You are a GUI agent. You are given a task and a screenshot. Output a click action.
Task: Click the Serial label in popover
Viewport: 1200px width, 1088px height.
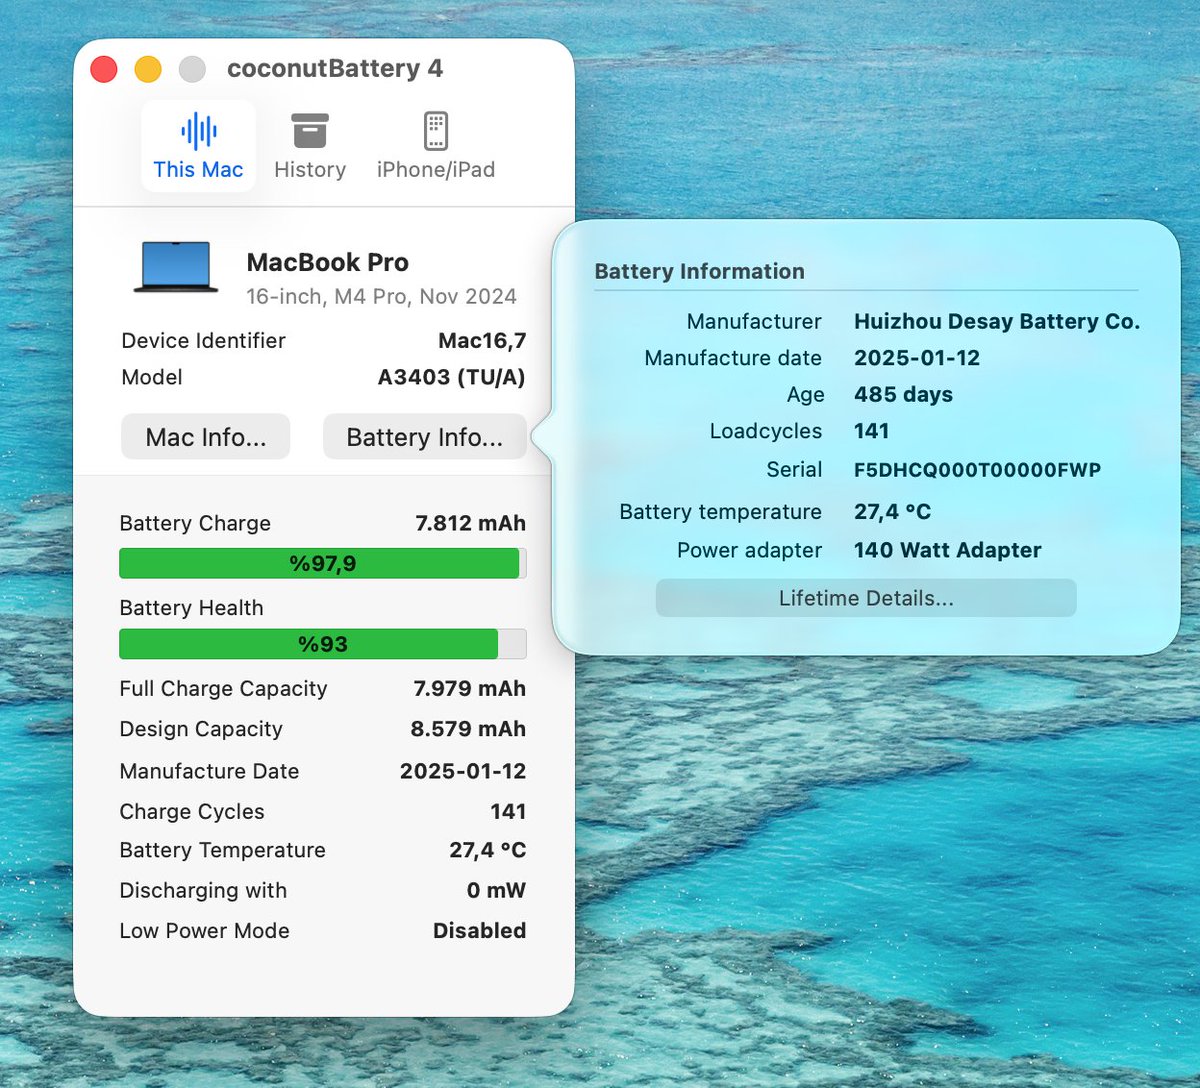794,470
